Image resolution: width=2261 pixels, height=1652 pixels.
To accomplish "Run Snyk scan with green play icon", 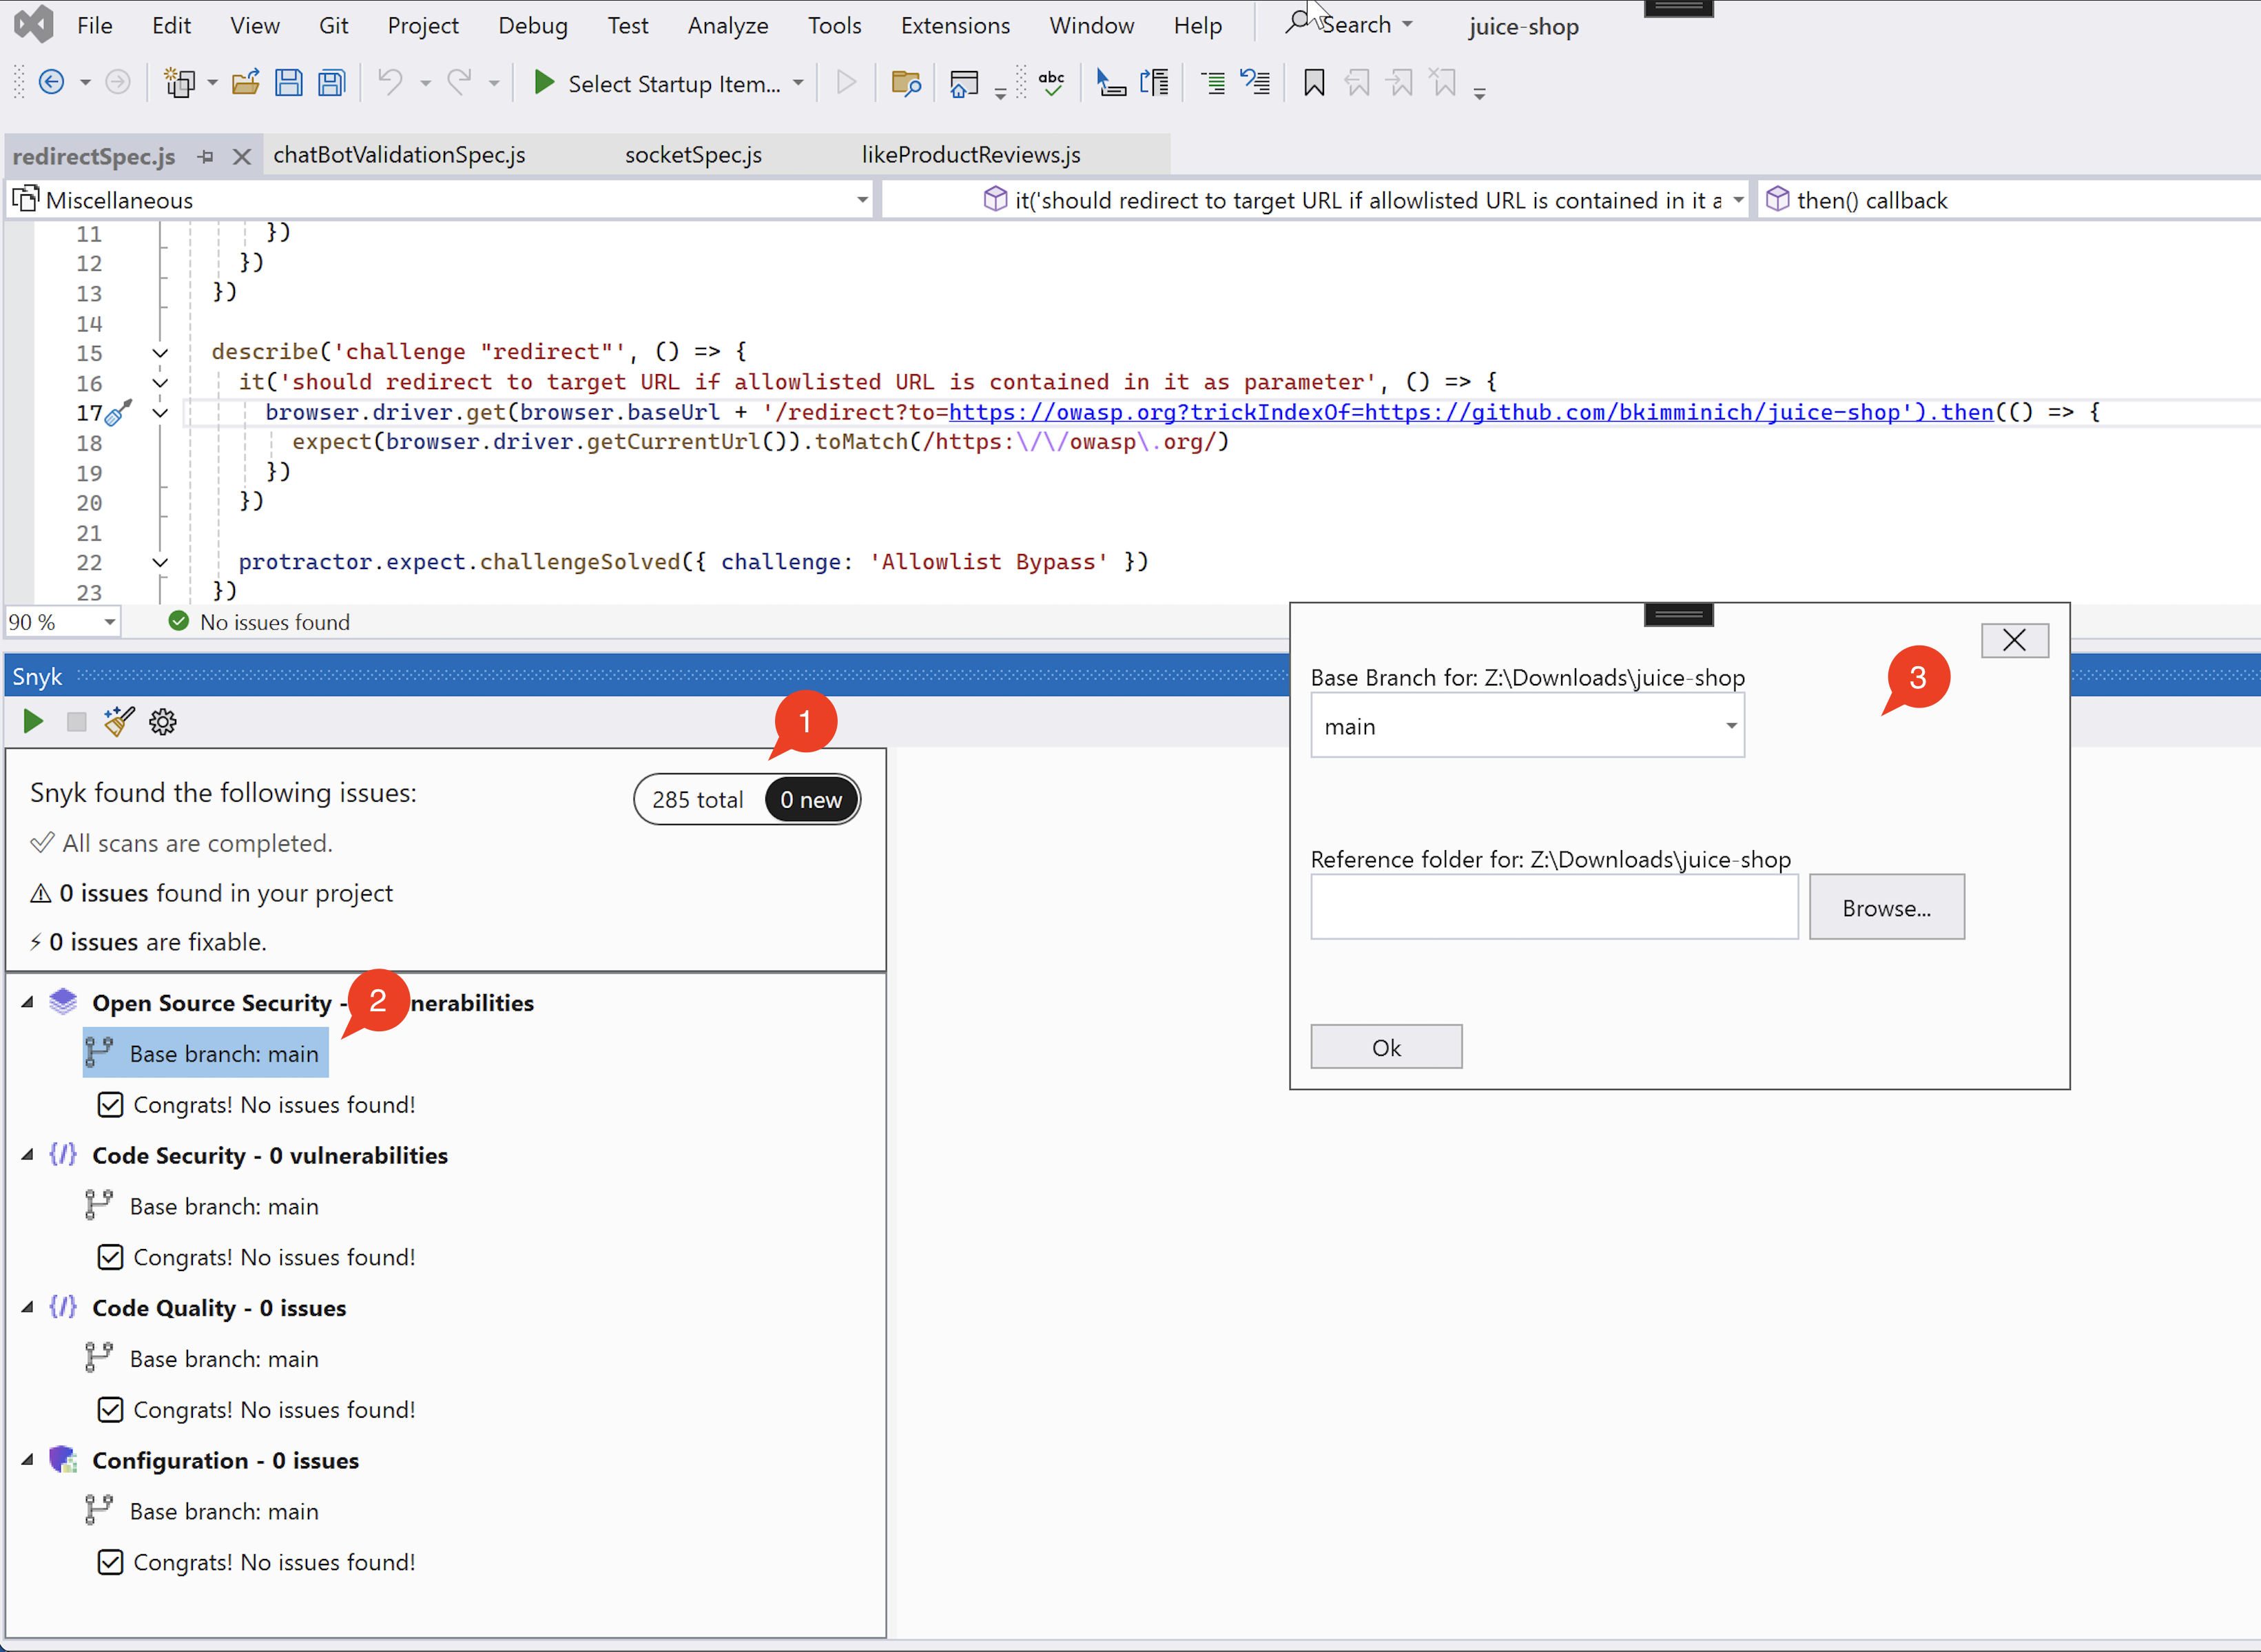I will 33,721.
